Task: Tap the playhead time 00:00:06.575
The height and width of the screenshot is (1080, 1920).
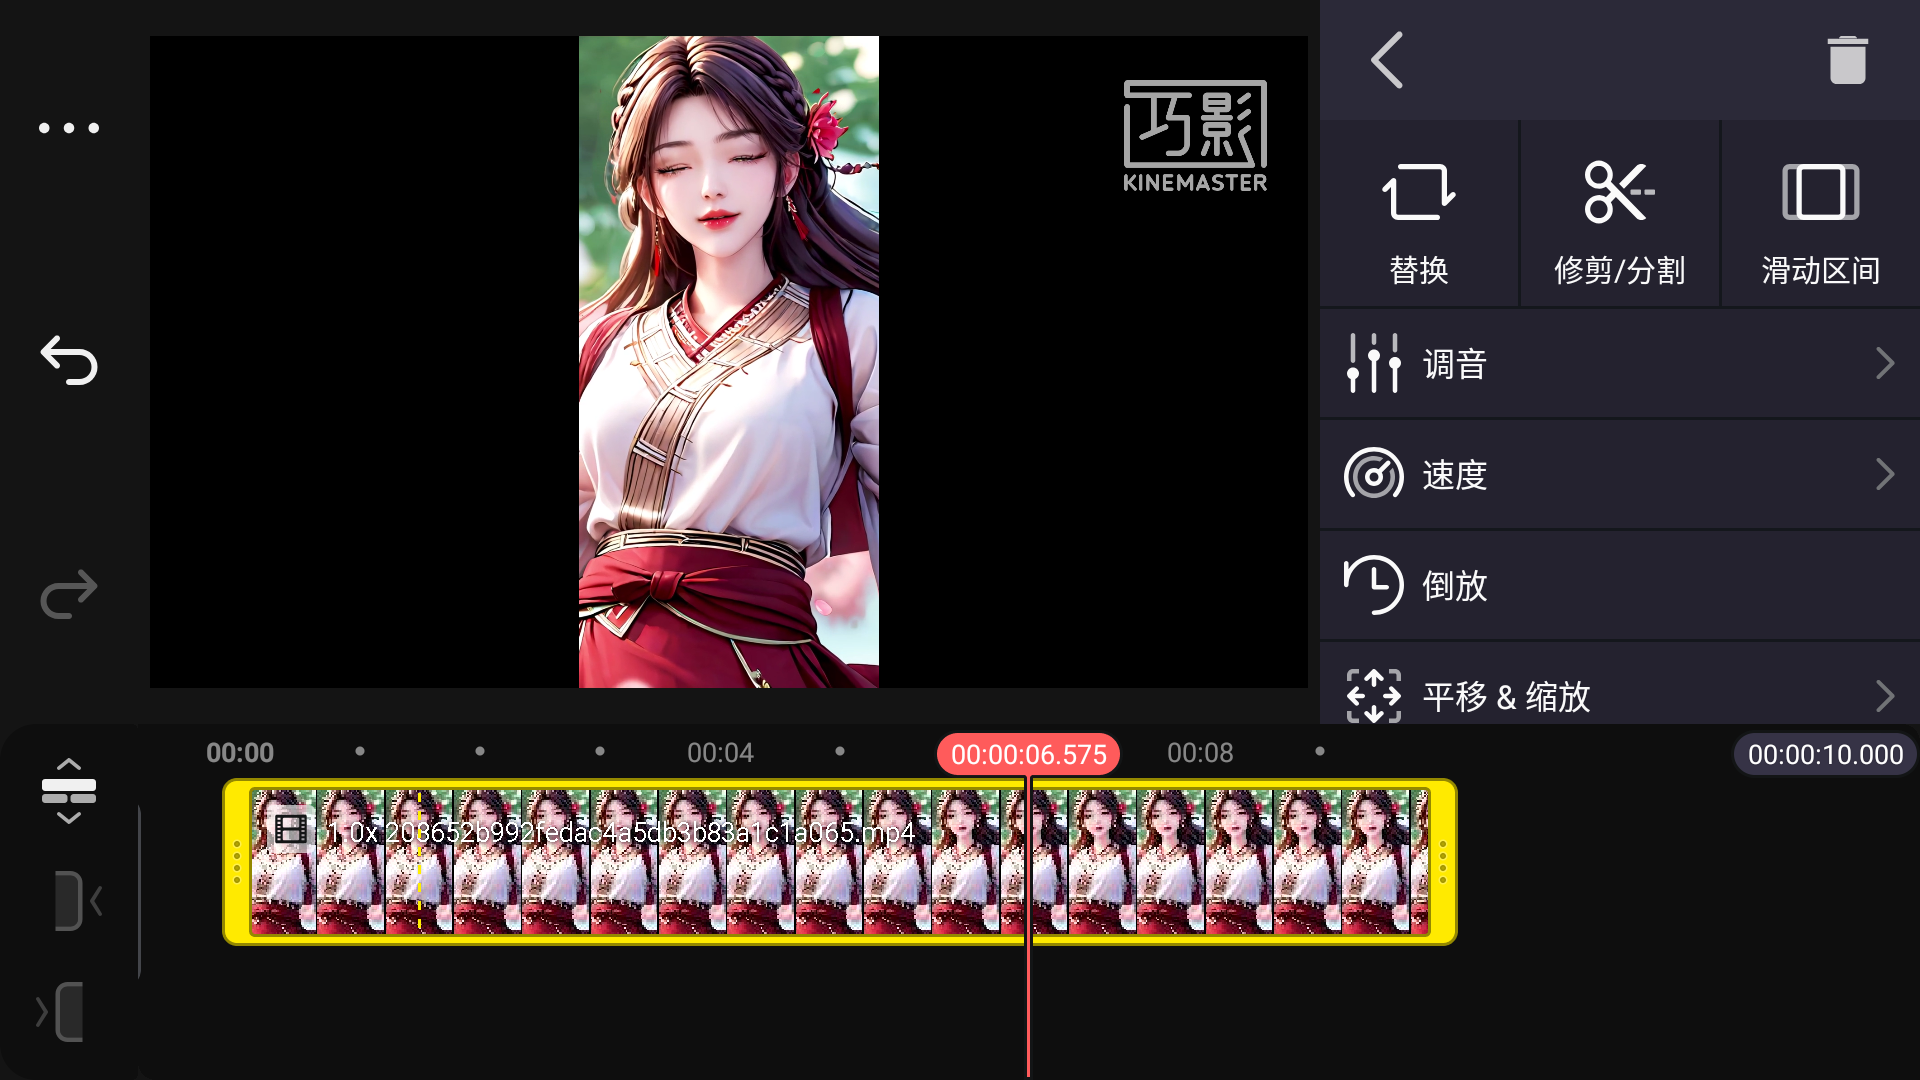Action: [1028, 755]
